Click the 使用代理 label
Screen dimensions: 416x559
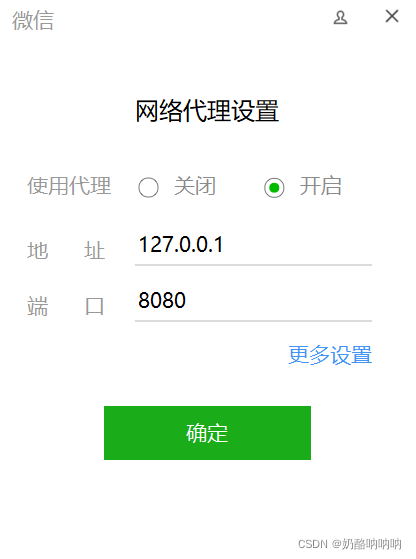coord(69,186)
